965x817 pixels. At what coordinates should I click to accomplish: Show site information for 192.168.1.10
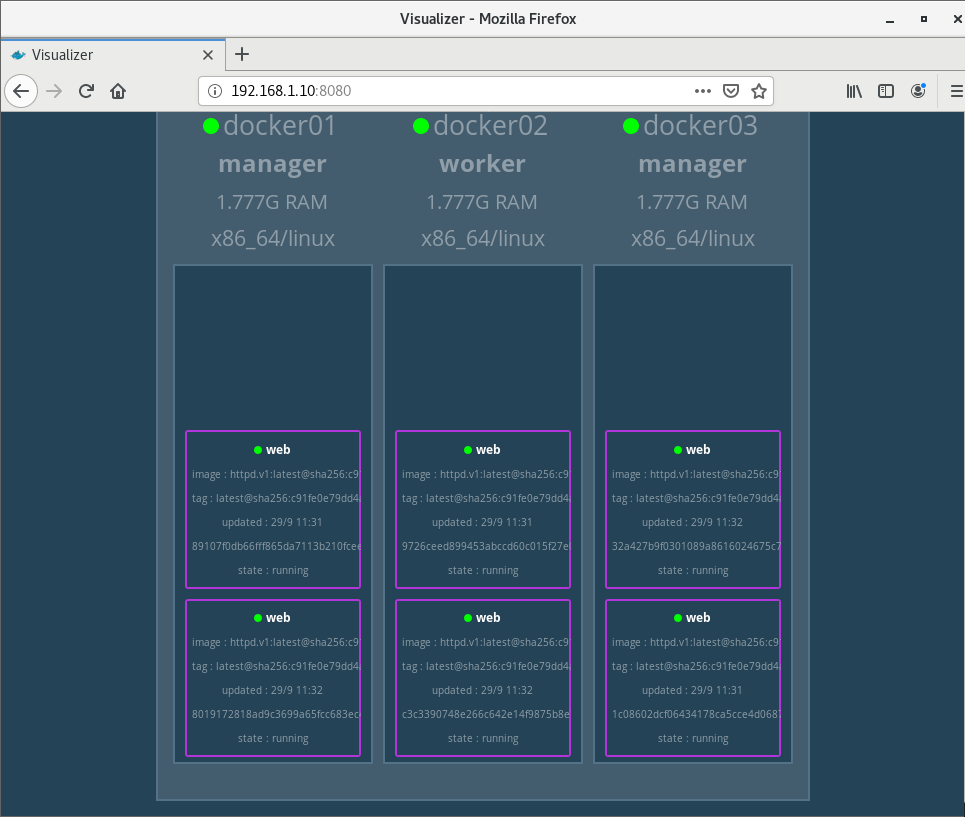coord(215,91)
